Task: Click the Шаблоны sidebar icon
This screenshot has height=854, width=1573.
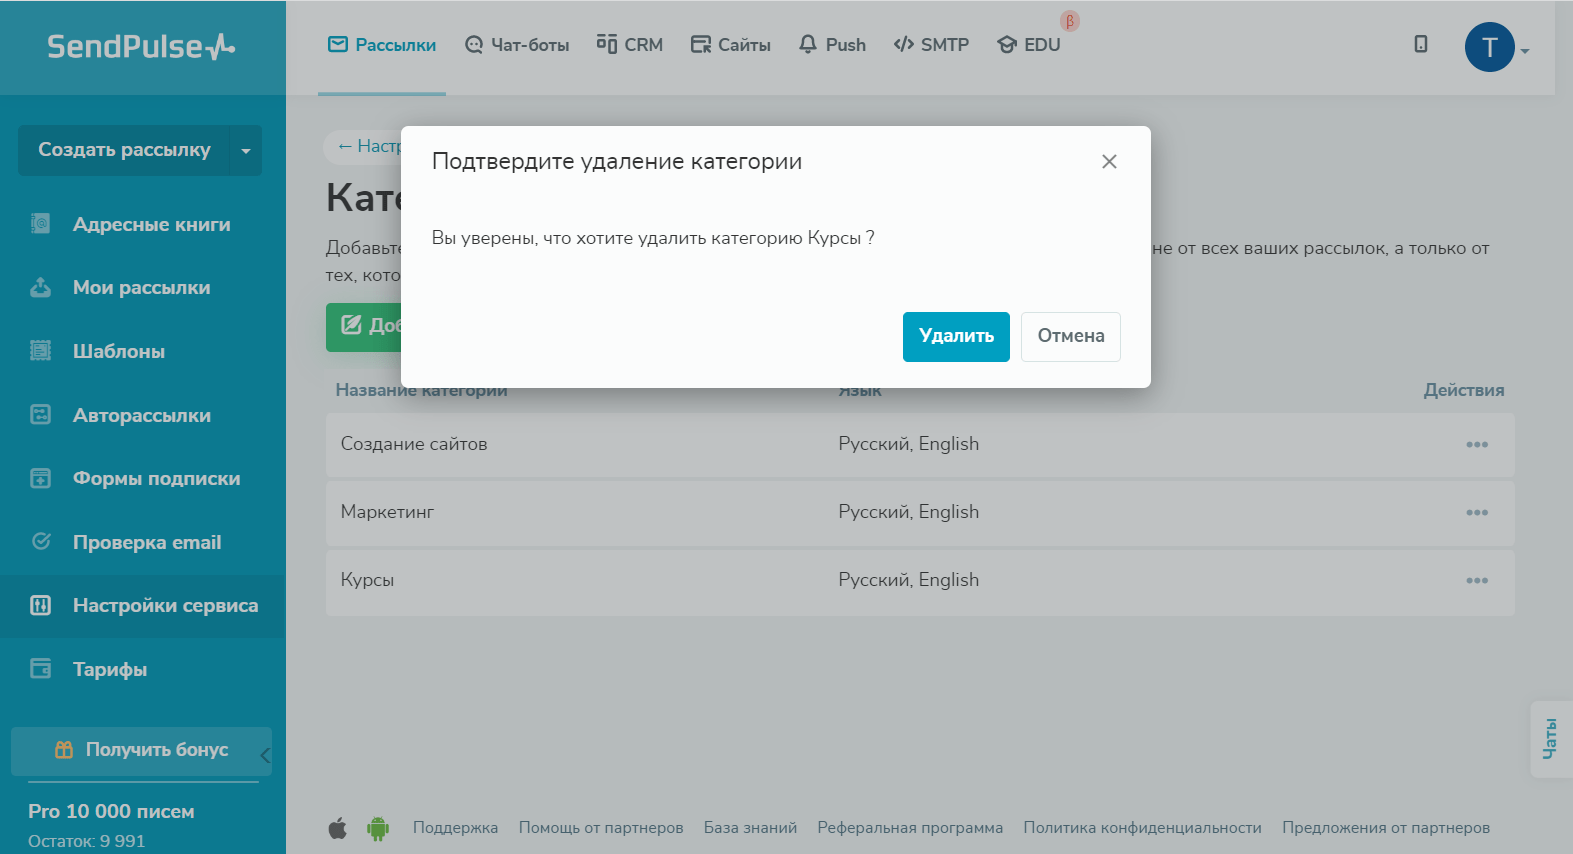Action: point(41,351)
